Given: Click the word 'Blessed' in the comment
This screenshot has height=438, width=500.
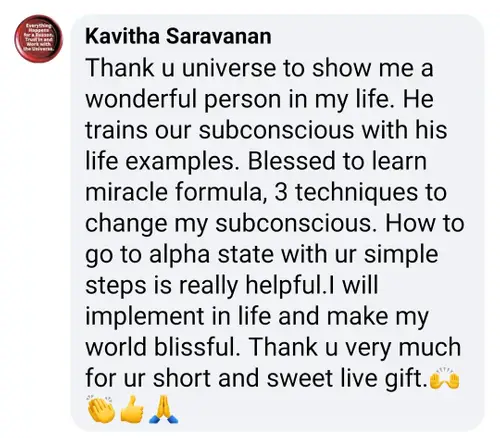Looking at the screenshot, I should tap(291, 161).
